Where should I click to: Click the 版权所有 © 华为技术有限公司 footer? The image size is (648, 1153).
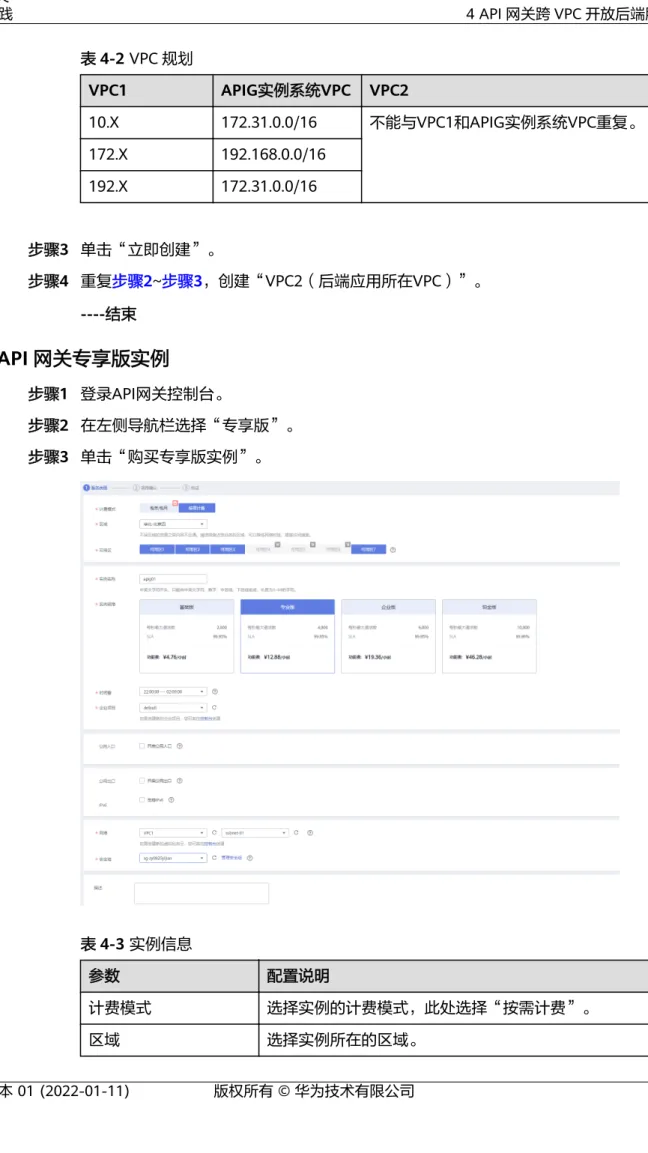coord(314,1090)
